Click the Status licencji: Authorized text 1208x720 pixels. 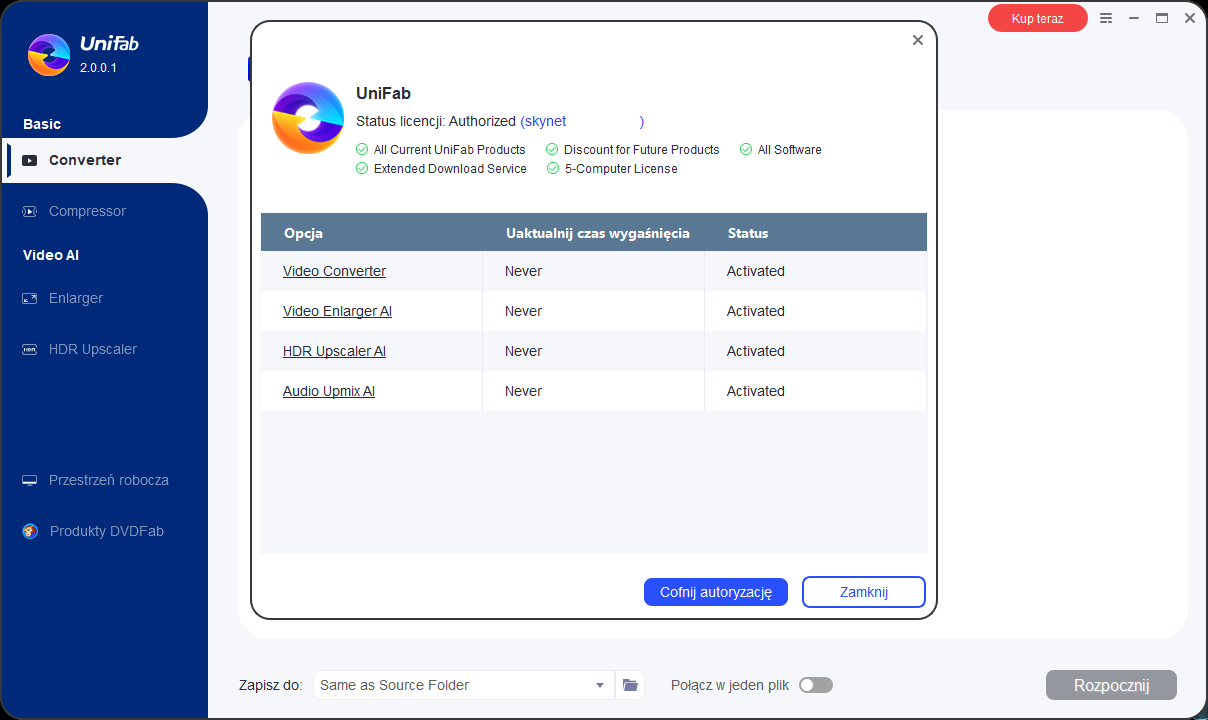[436, 121]
